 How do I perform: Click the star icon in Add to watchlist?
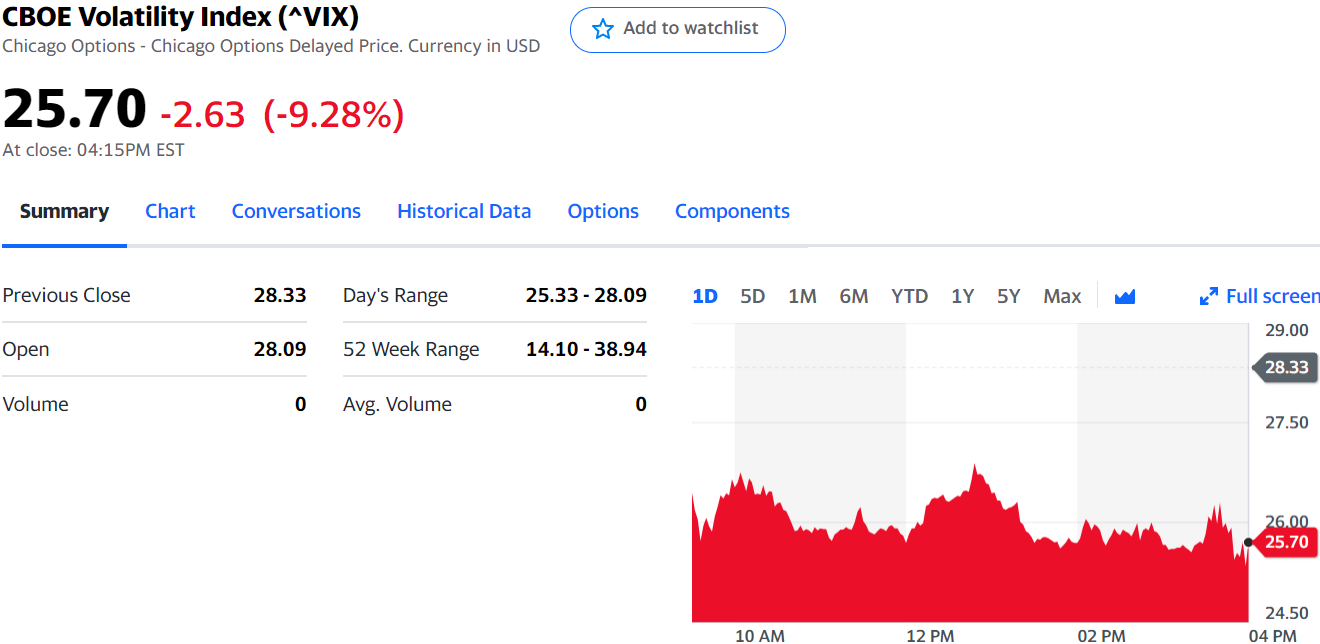coord(602,29)
